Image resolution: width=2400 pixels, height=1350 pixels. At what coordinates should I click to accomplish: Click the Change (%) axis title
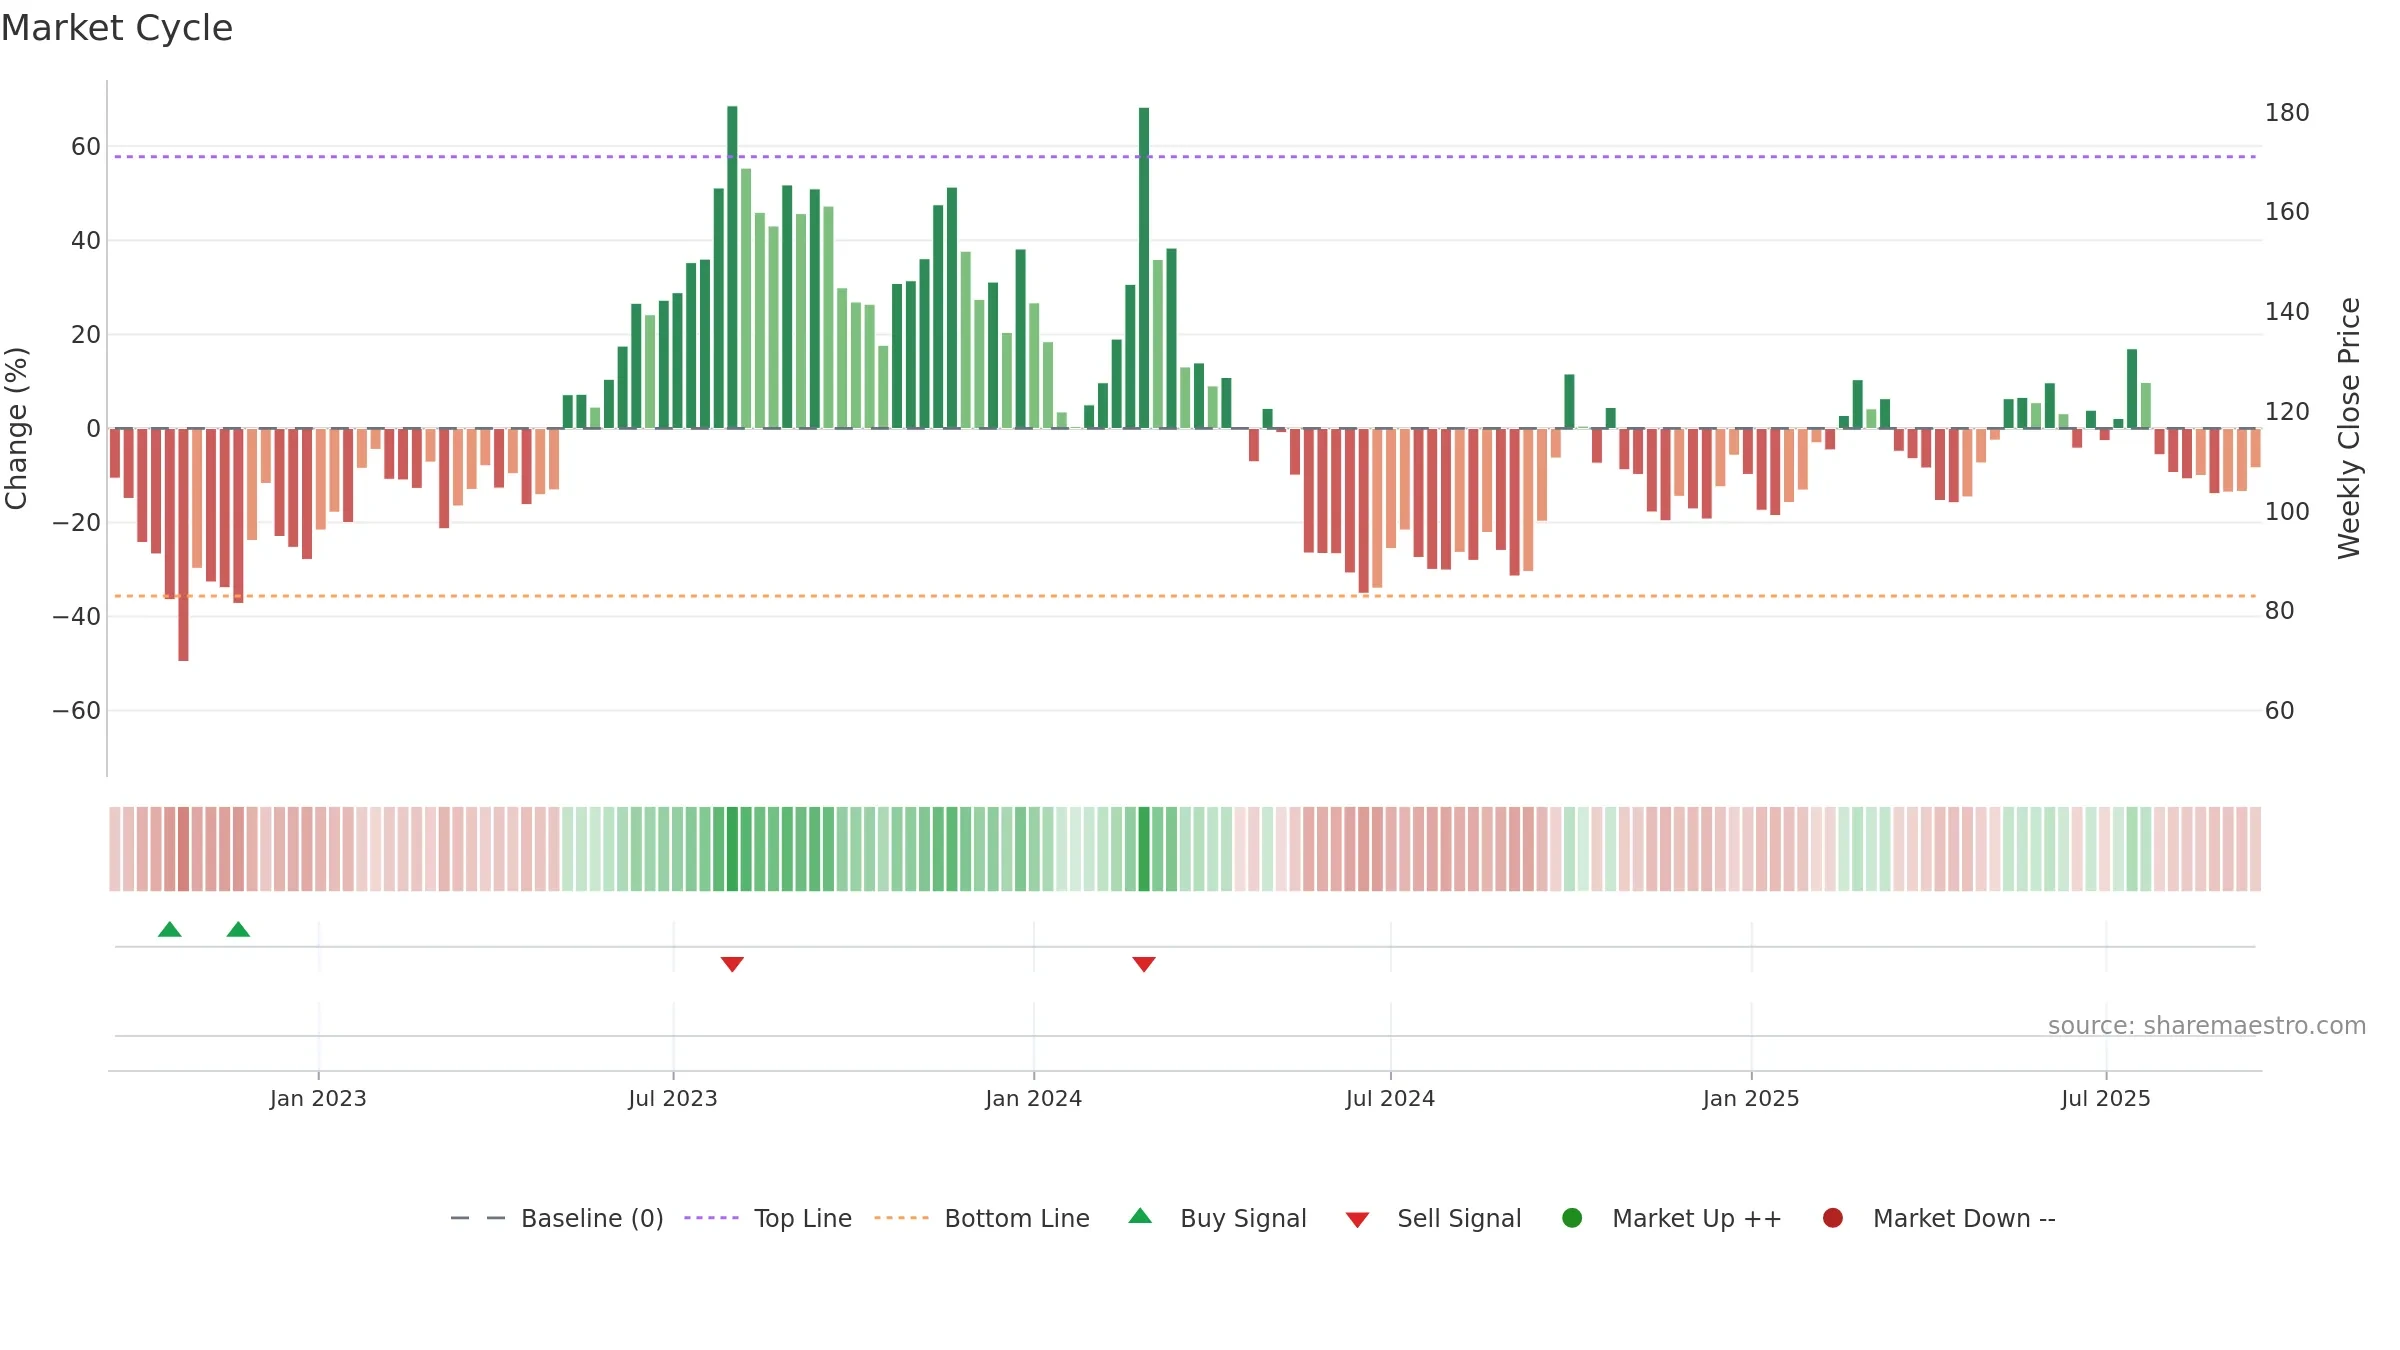pyautogui.click(x=17, y=428)
